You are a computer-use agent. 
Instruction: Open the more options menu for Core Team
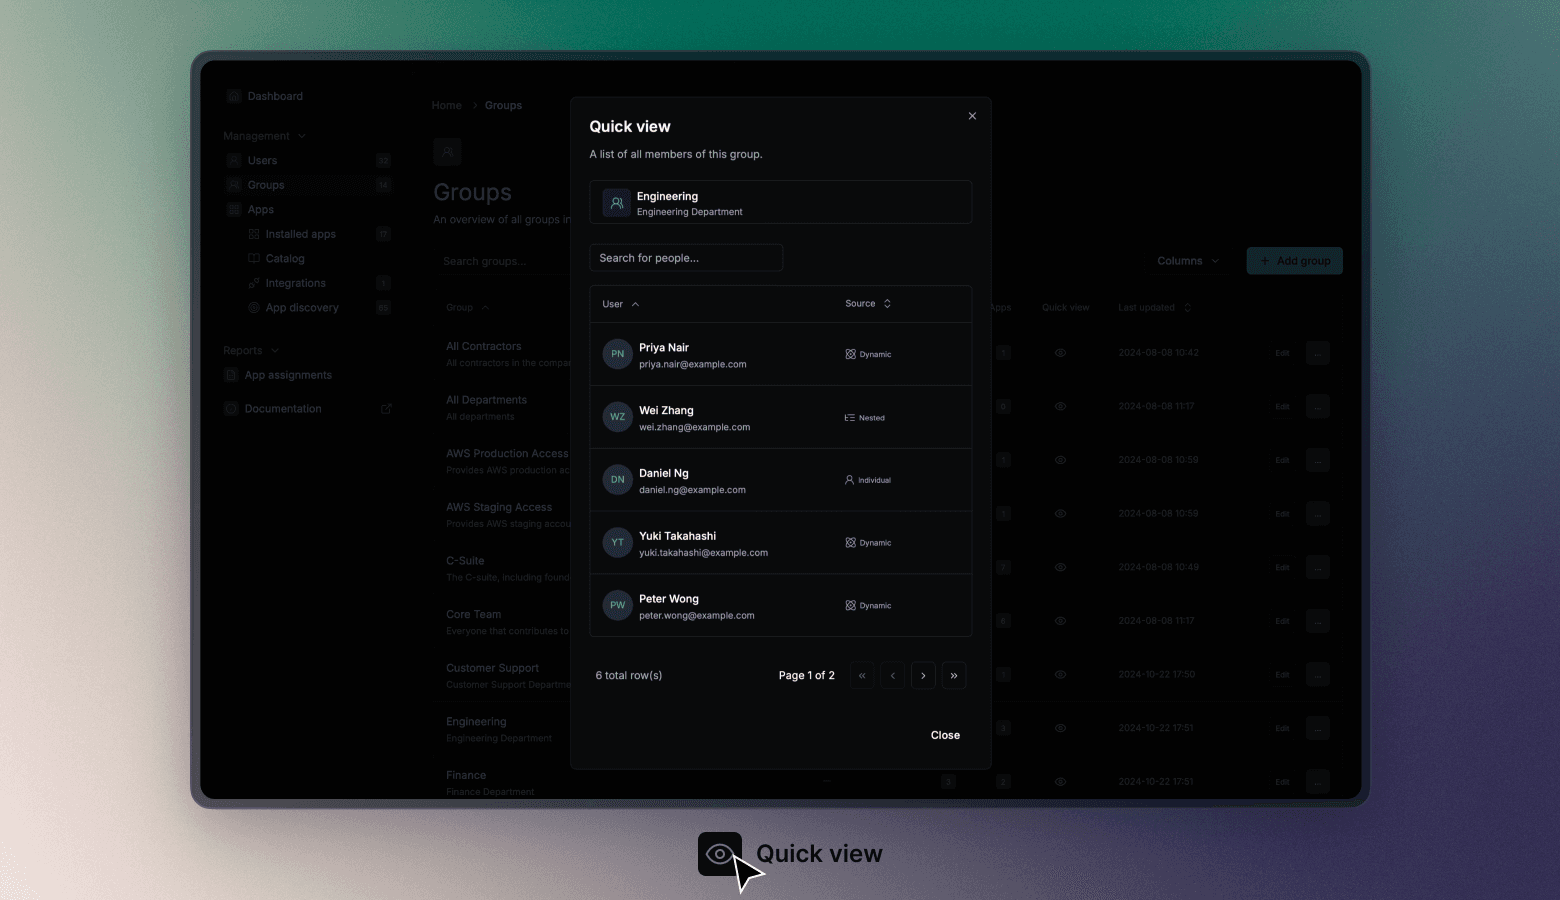click(x=1318, y=621)
